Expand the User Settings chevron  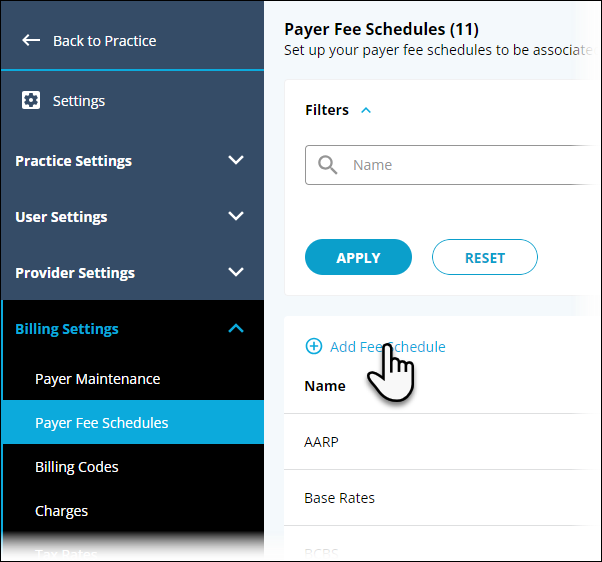point(236,217)
